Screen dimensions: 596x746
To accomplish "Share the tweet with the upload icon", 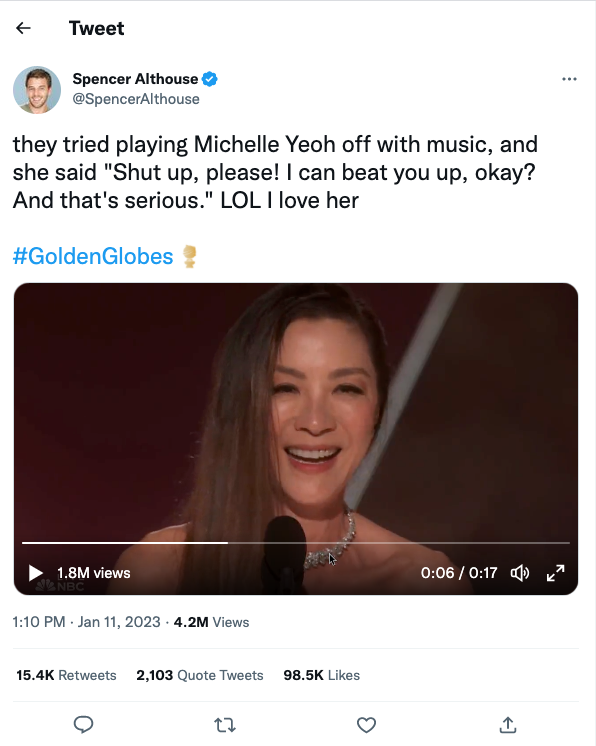I will 508,725.
